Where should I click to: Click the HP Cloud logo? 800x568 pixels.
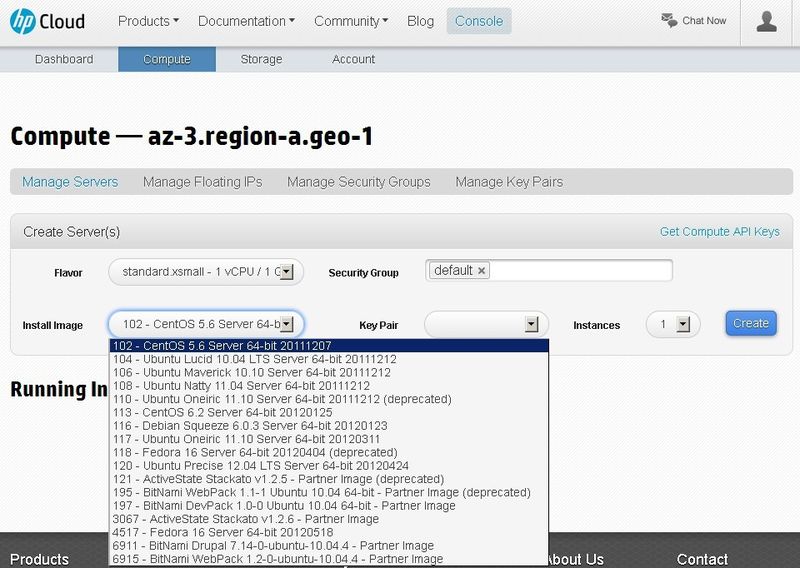[x=47, y=21]
